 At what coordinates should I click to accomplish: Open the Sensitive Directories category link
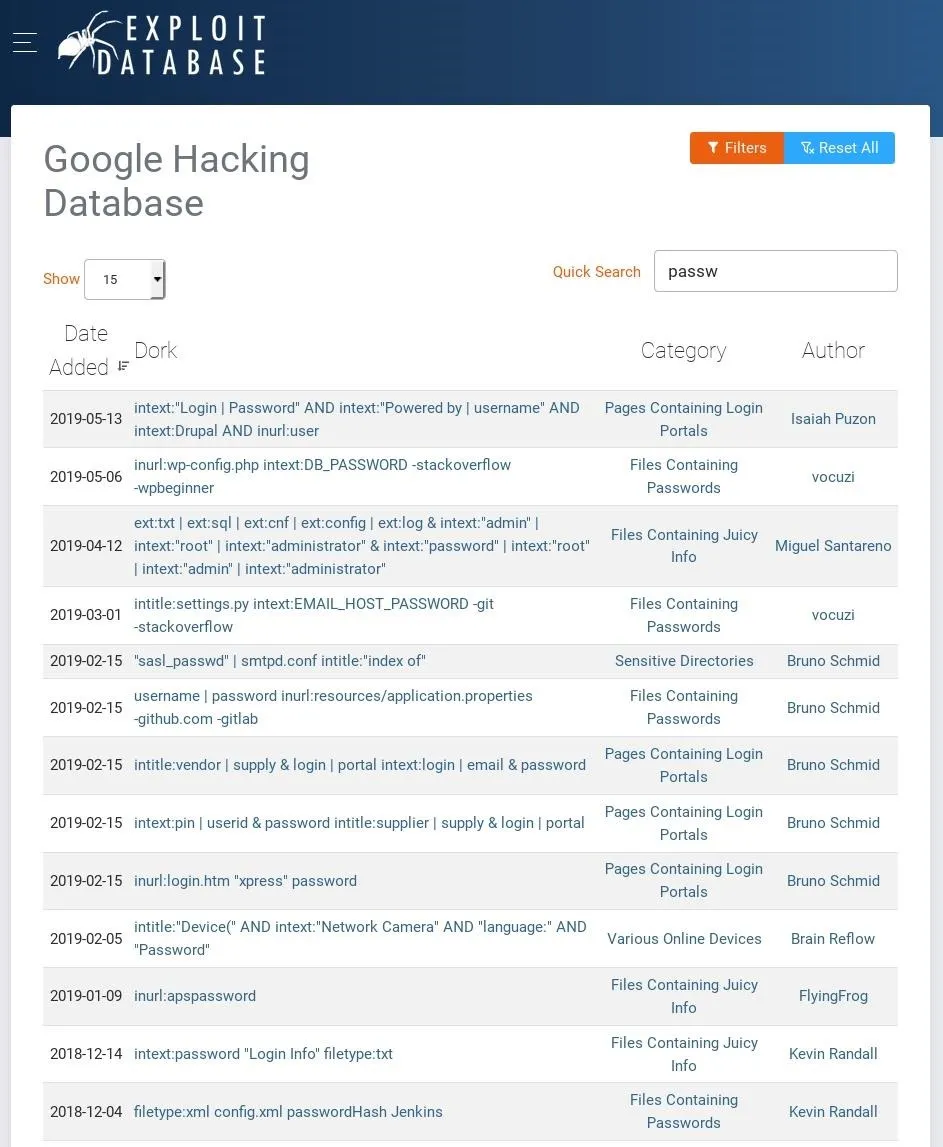tap(684, 661)
